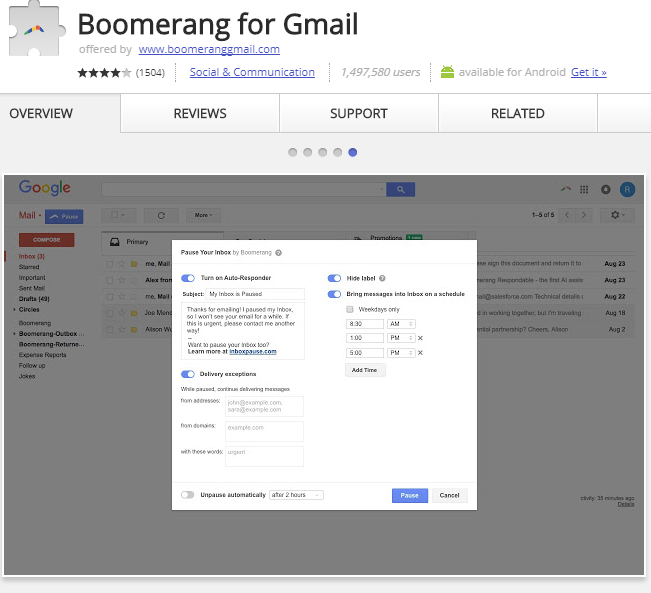Toggle the Hide label switch
Image resolution: width=651 pixels, height=593 pixels.
[334, 278]
